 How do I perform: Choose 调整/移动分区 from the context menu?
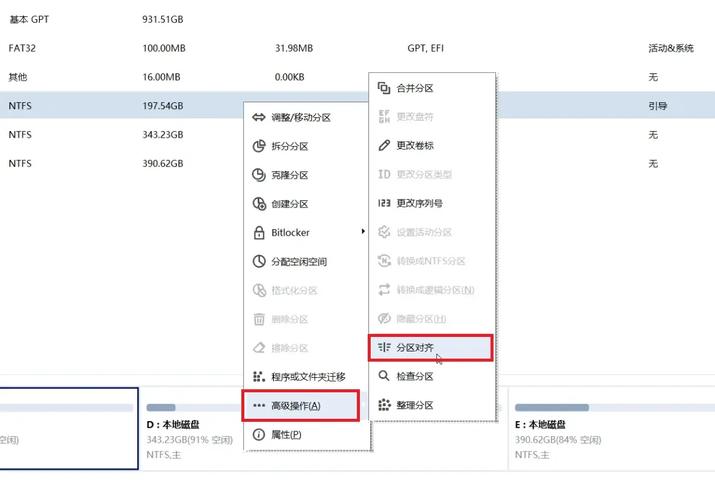point(306,117)
